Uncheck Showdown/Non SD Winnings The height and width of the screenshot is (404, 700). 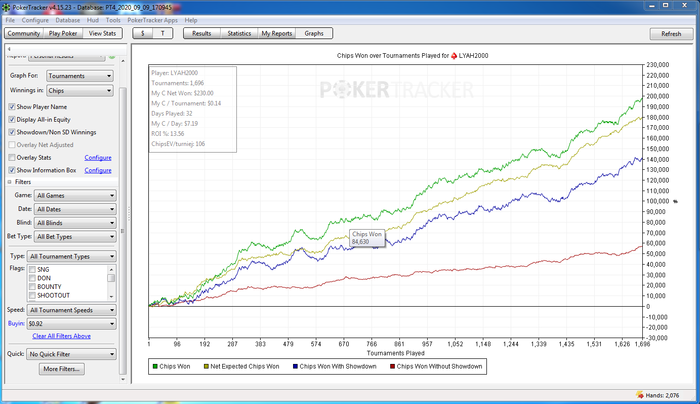tap(12, 133)
